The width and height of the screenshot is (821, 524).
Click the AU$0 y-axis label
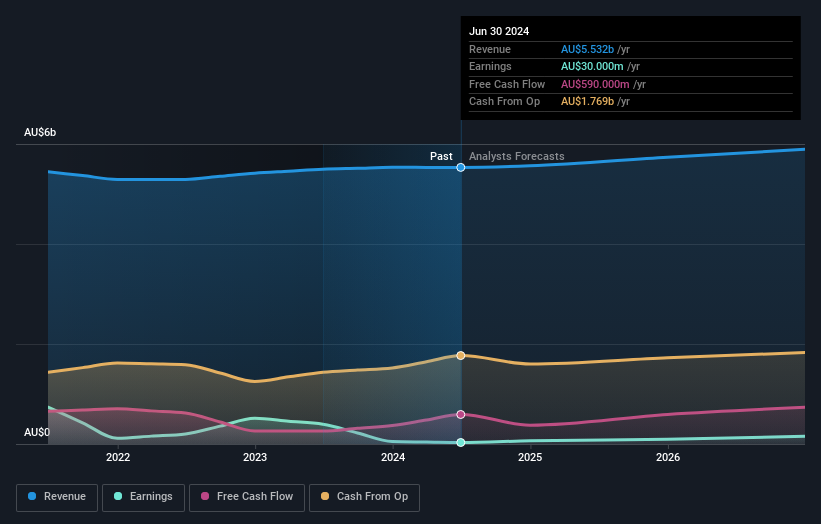point(37,432)
